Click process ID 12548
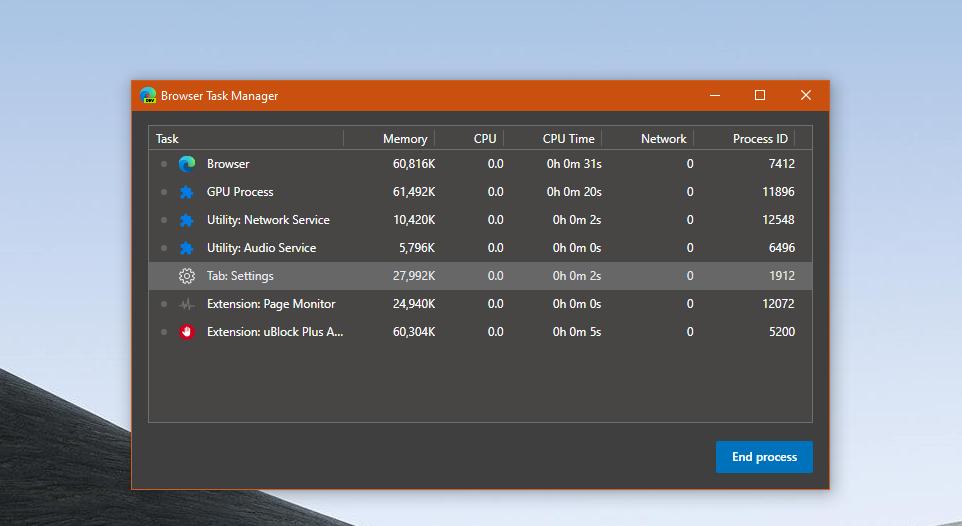The height and width of the screenshot is (526, 962). (779, 220)
